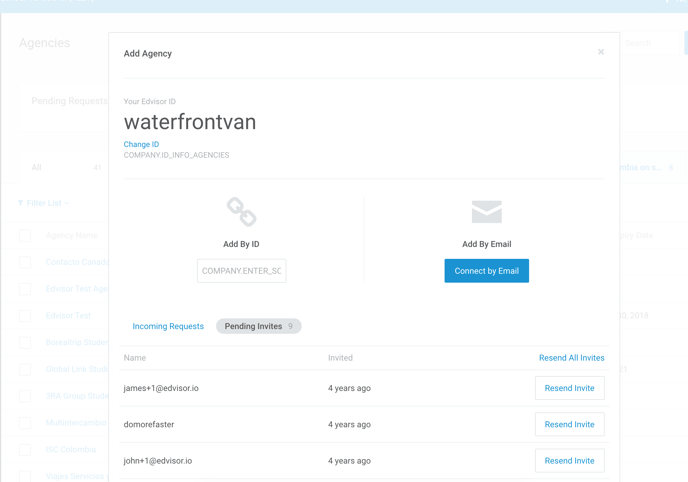Focus the Add By ID input field

pos(241,271)
